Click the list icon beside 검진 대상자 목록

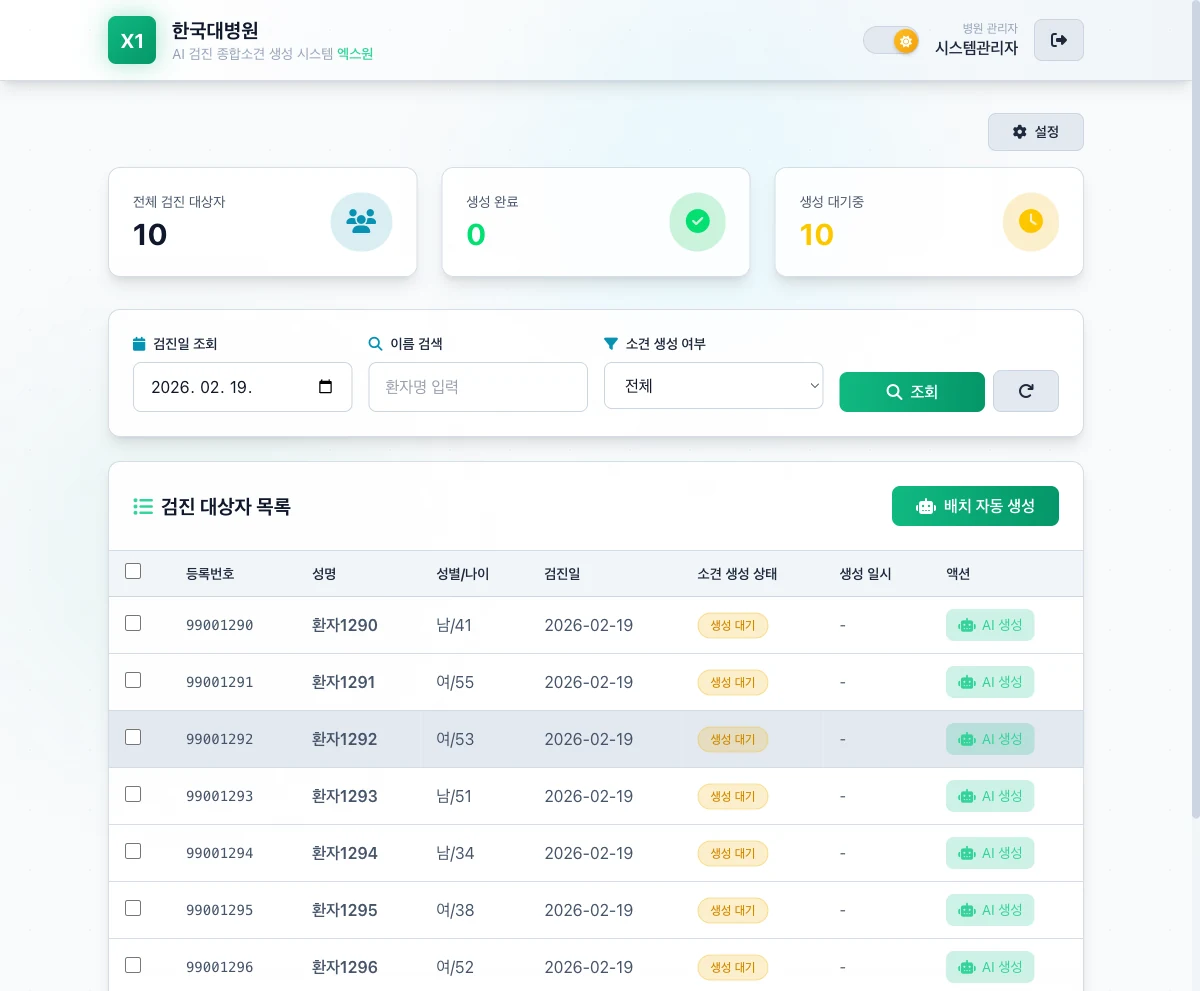tap(143, 506)
